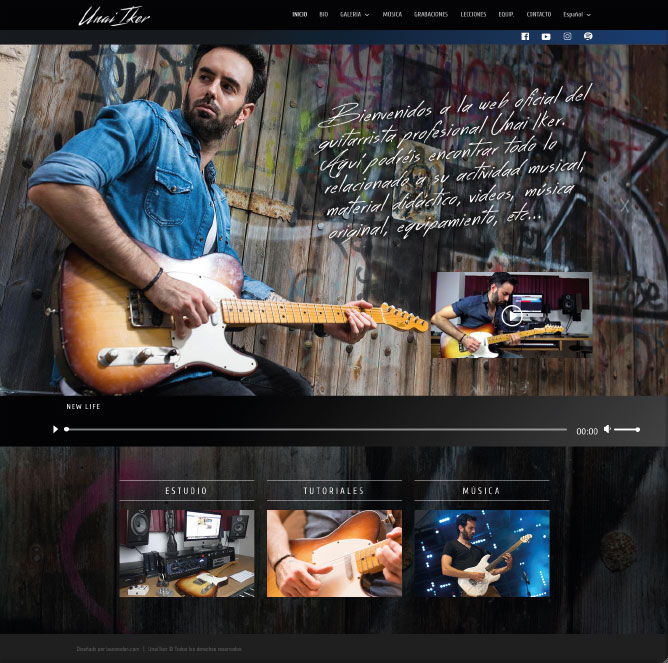
Task: Visit the Instagram profile icon
Action: click(x=567, y=37)
